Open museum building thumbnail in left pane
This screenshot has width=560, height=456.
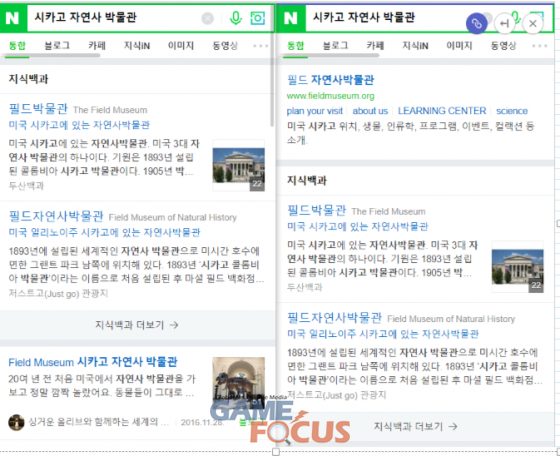239,165
